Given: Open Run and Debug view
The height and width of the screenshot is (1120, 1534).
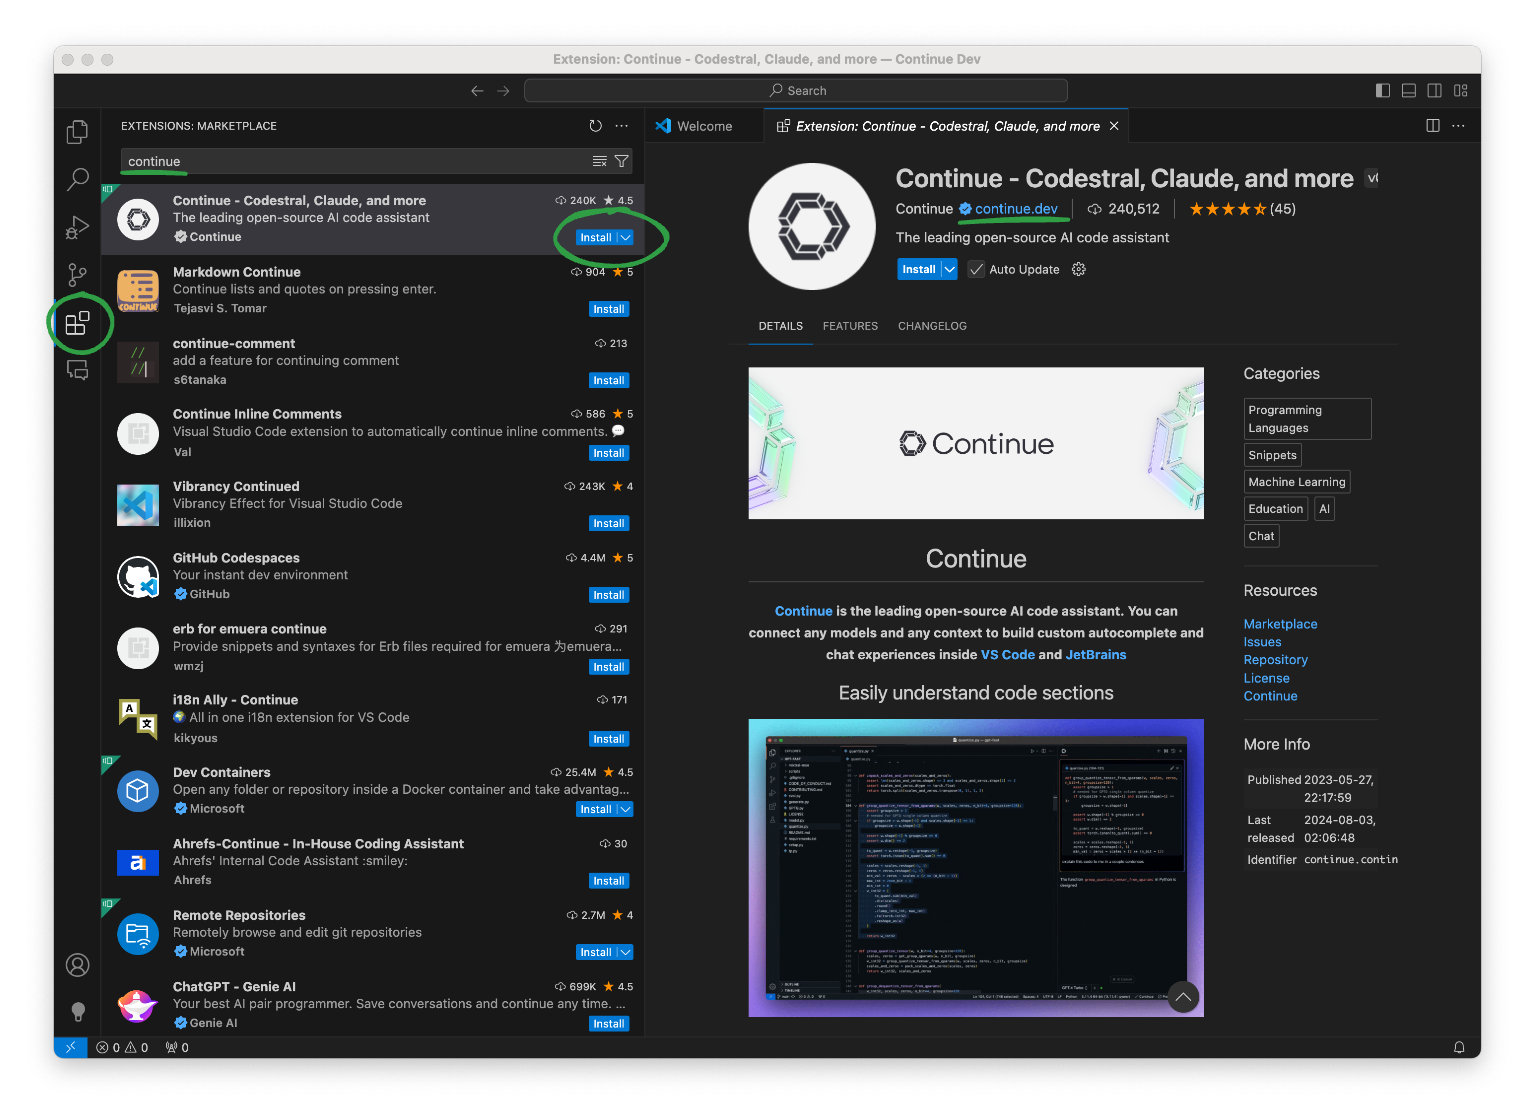Looking at the screenshot, I should pos(77,228).
